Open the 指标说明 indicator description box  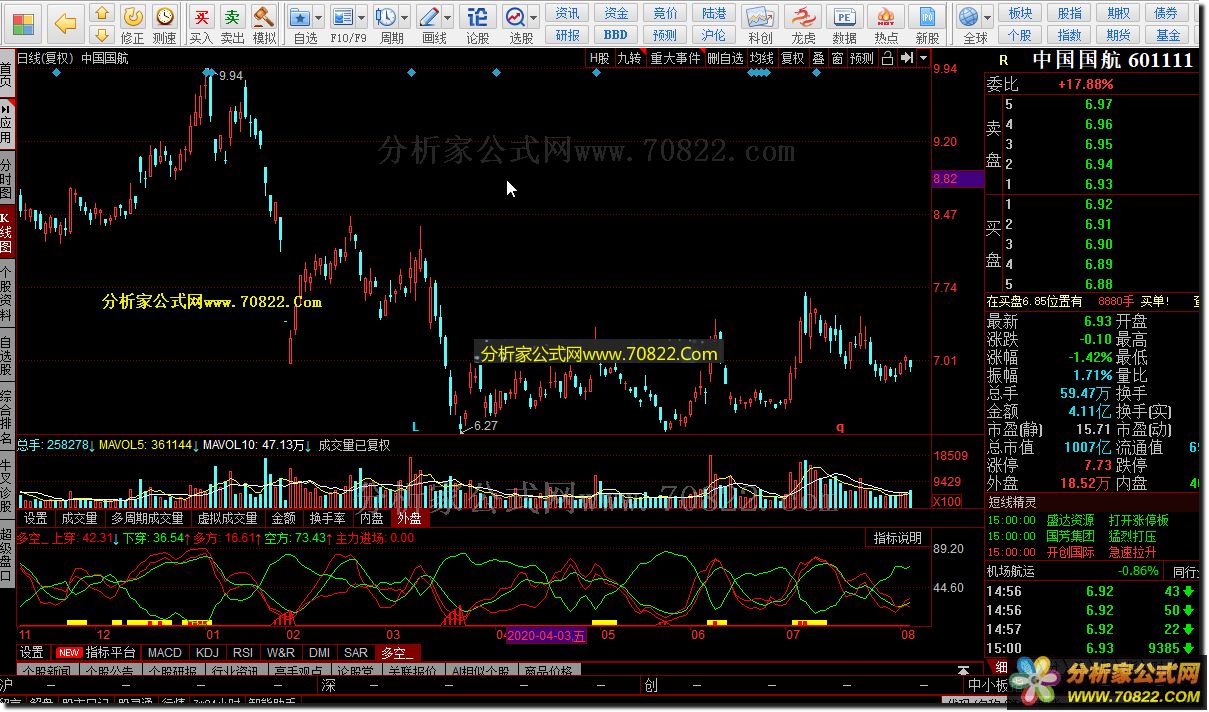pos(897,537)
